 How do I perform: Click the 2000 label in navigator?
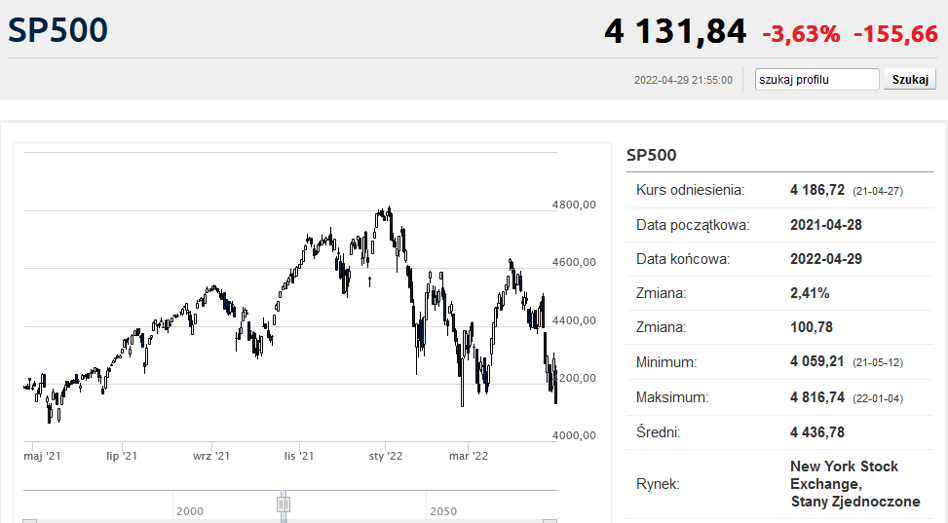190,511
